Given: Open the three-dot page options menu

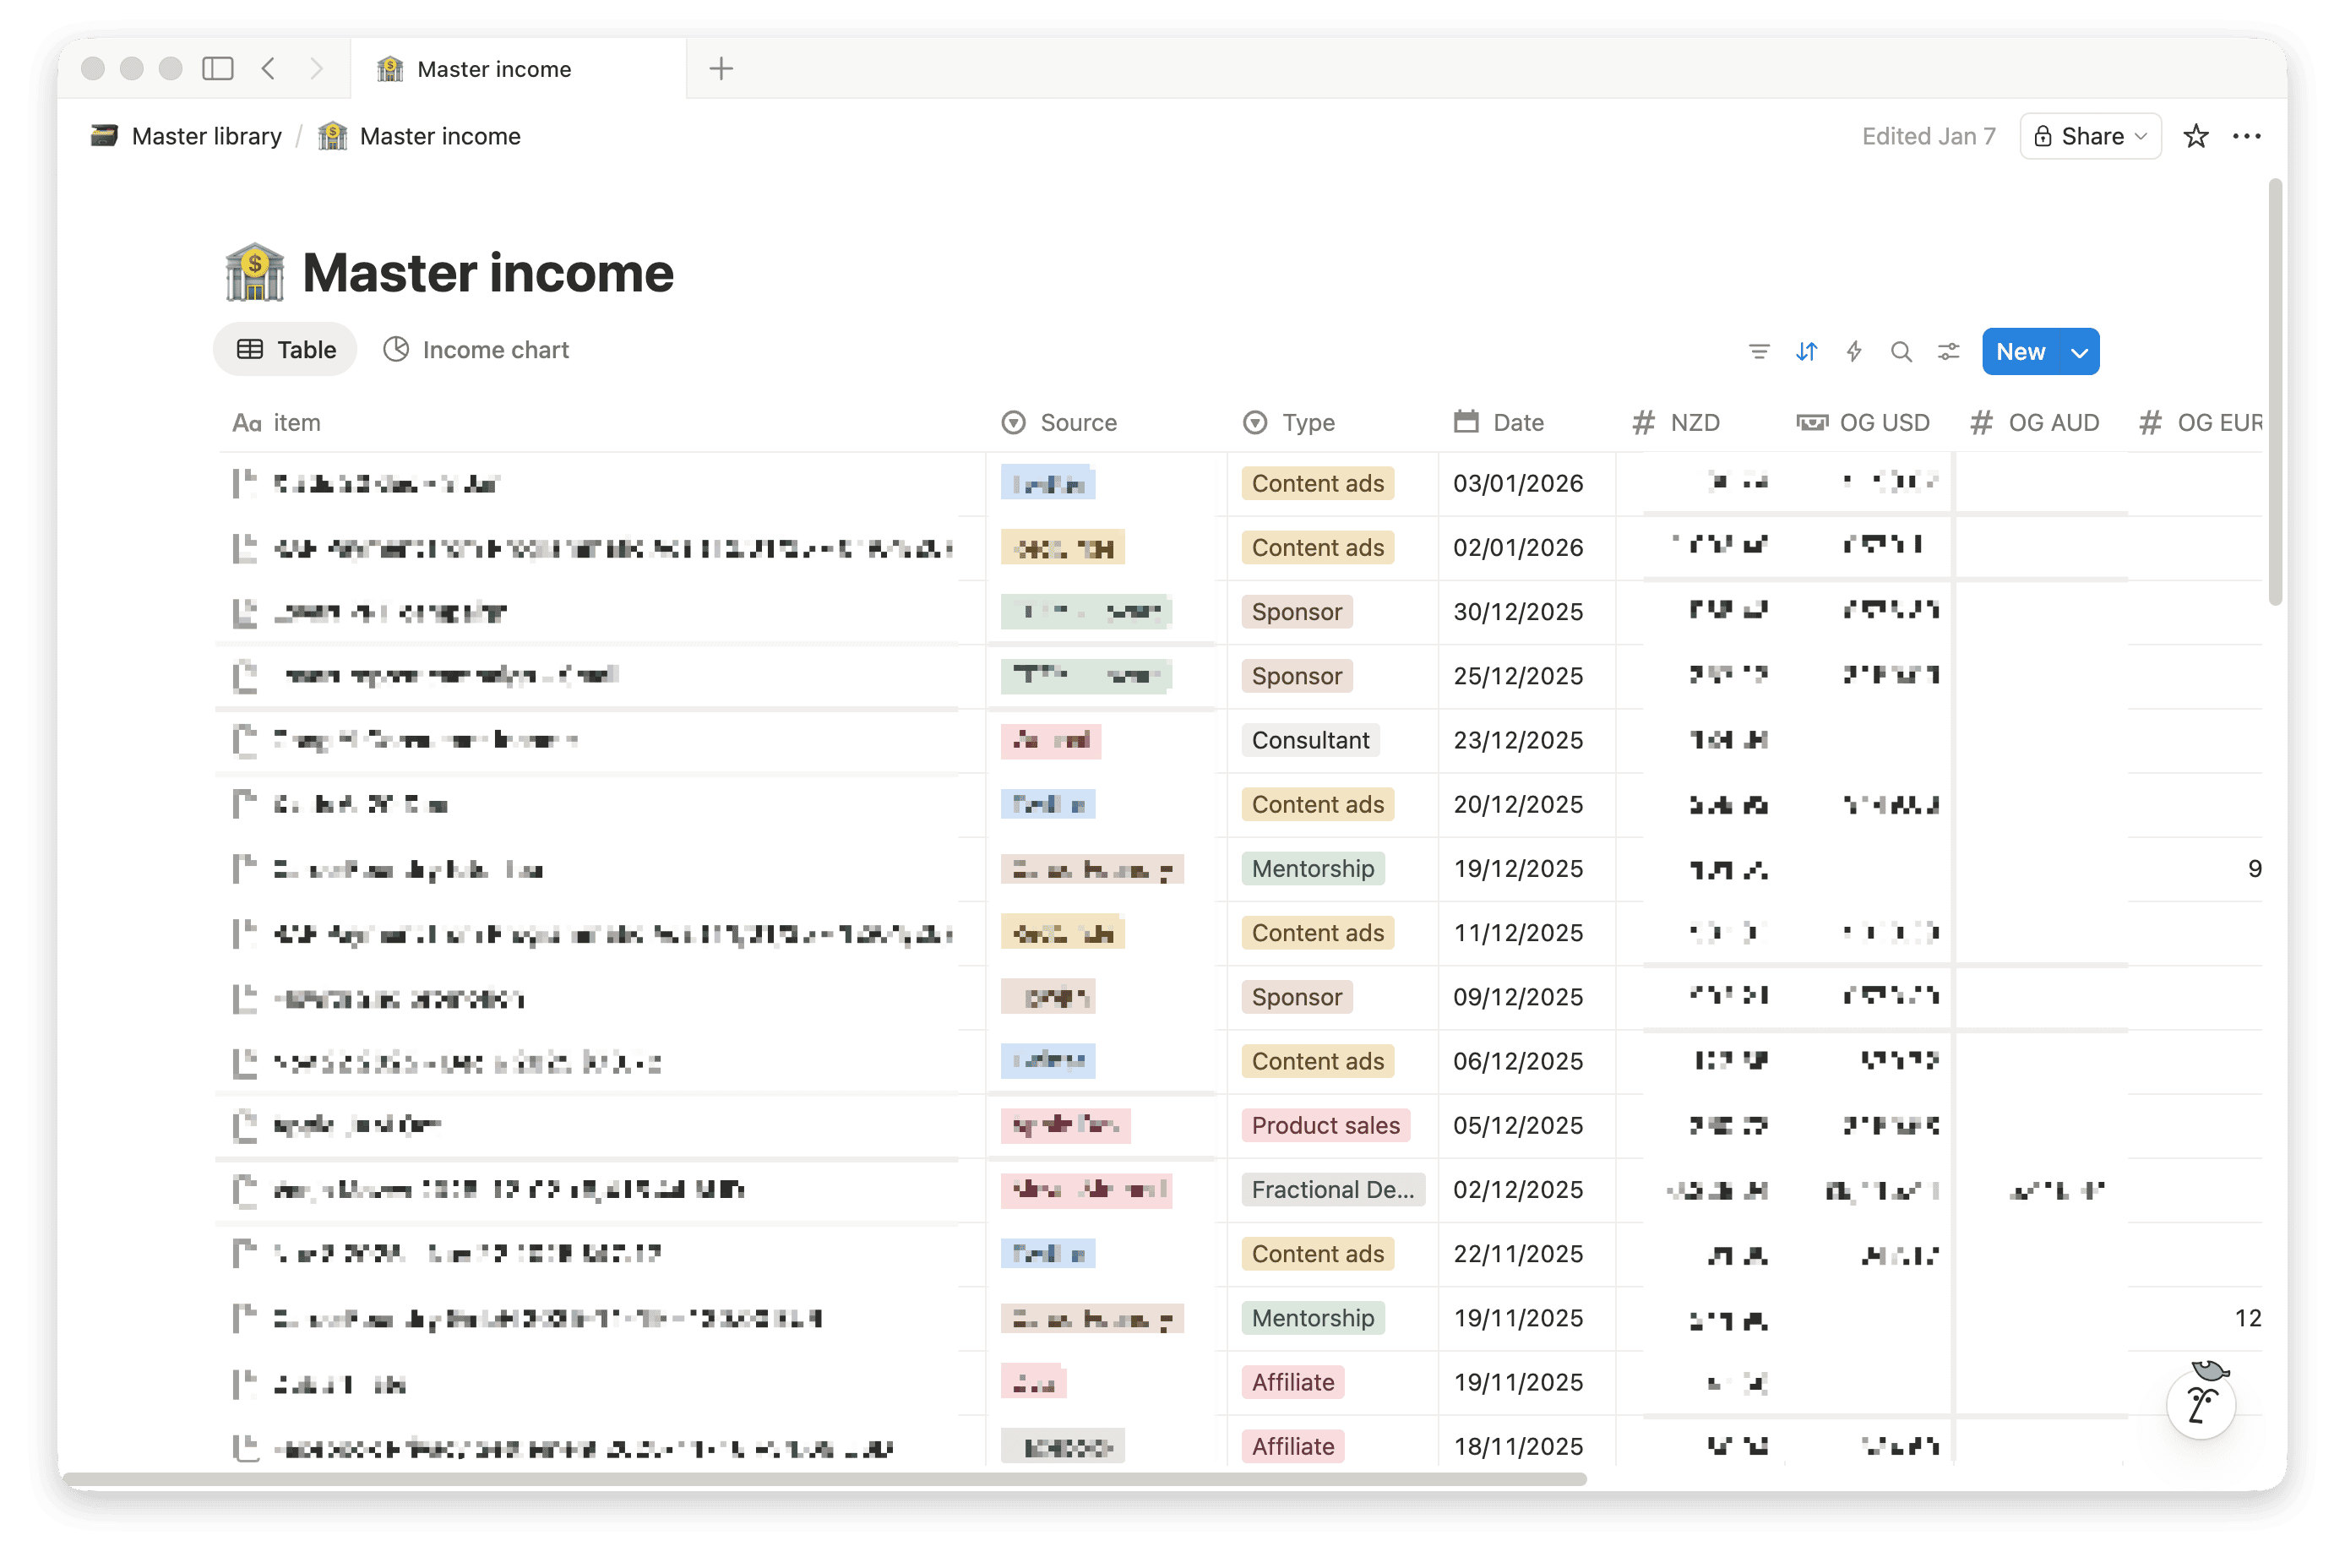Looking at the screenshot, I should point(2246,136).
